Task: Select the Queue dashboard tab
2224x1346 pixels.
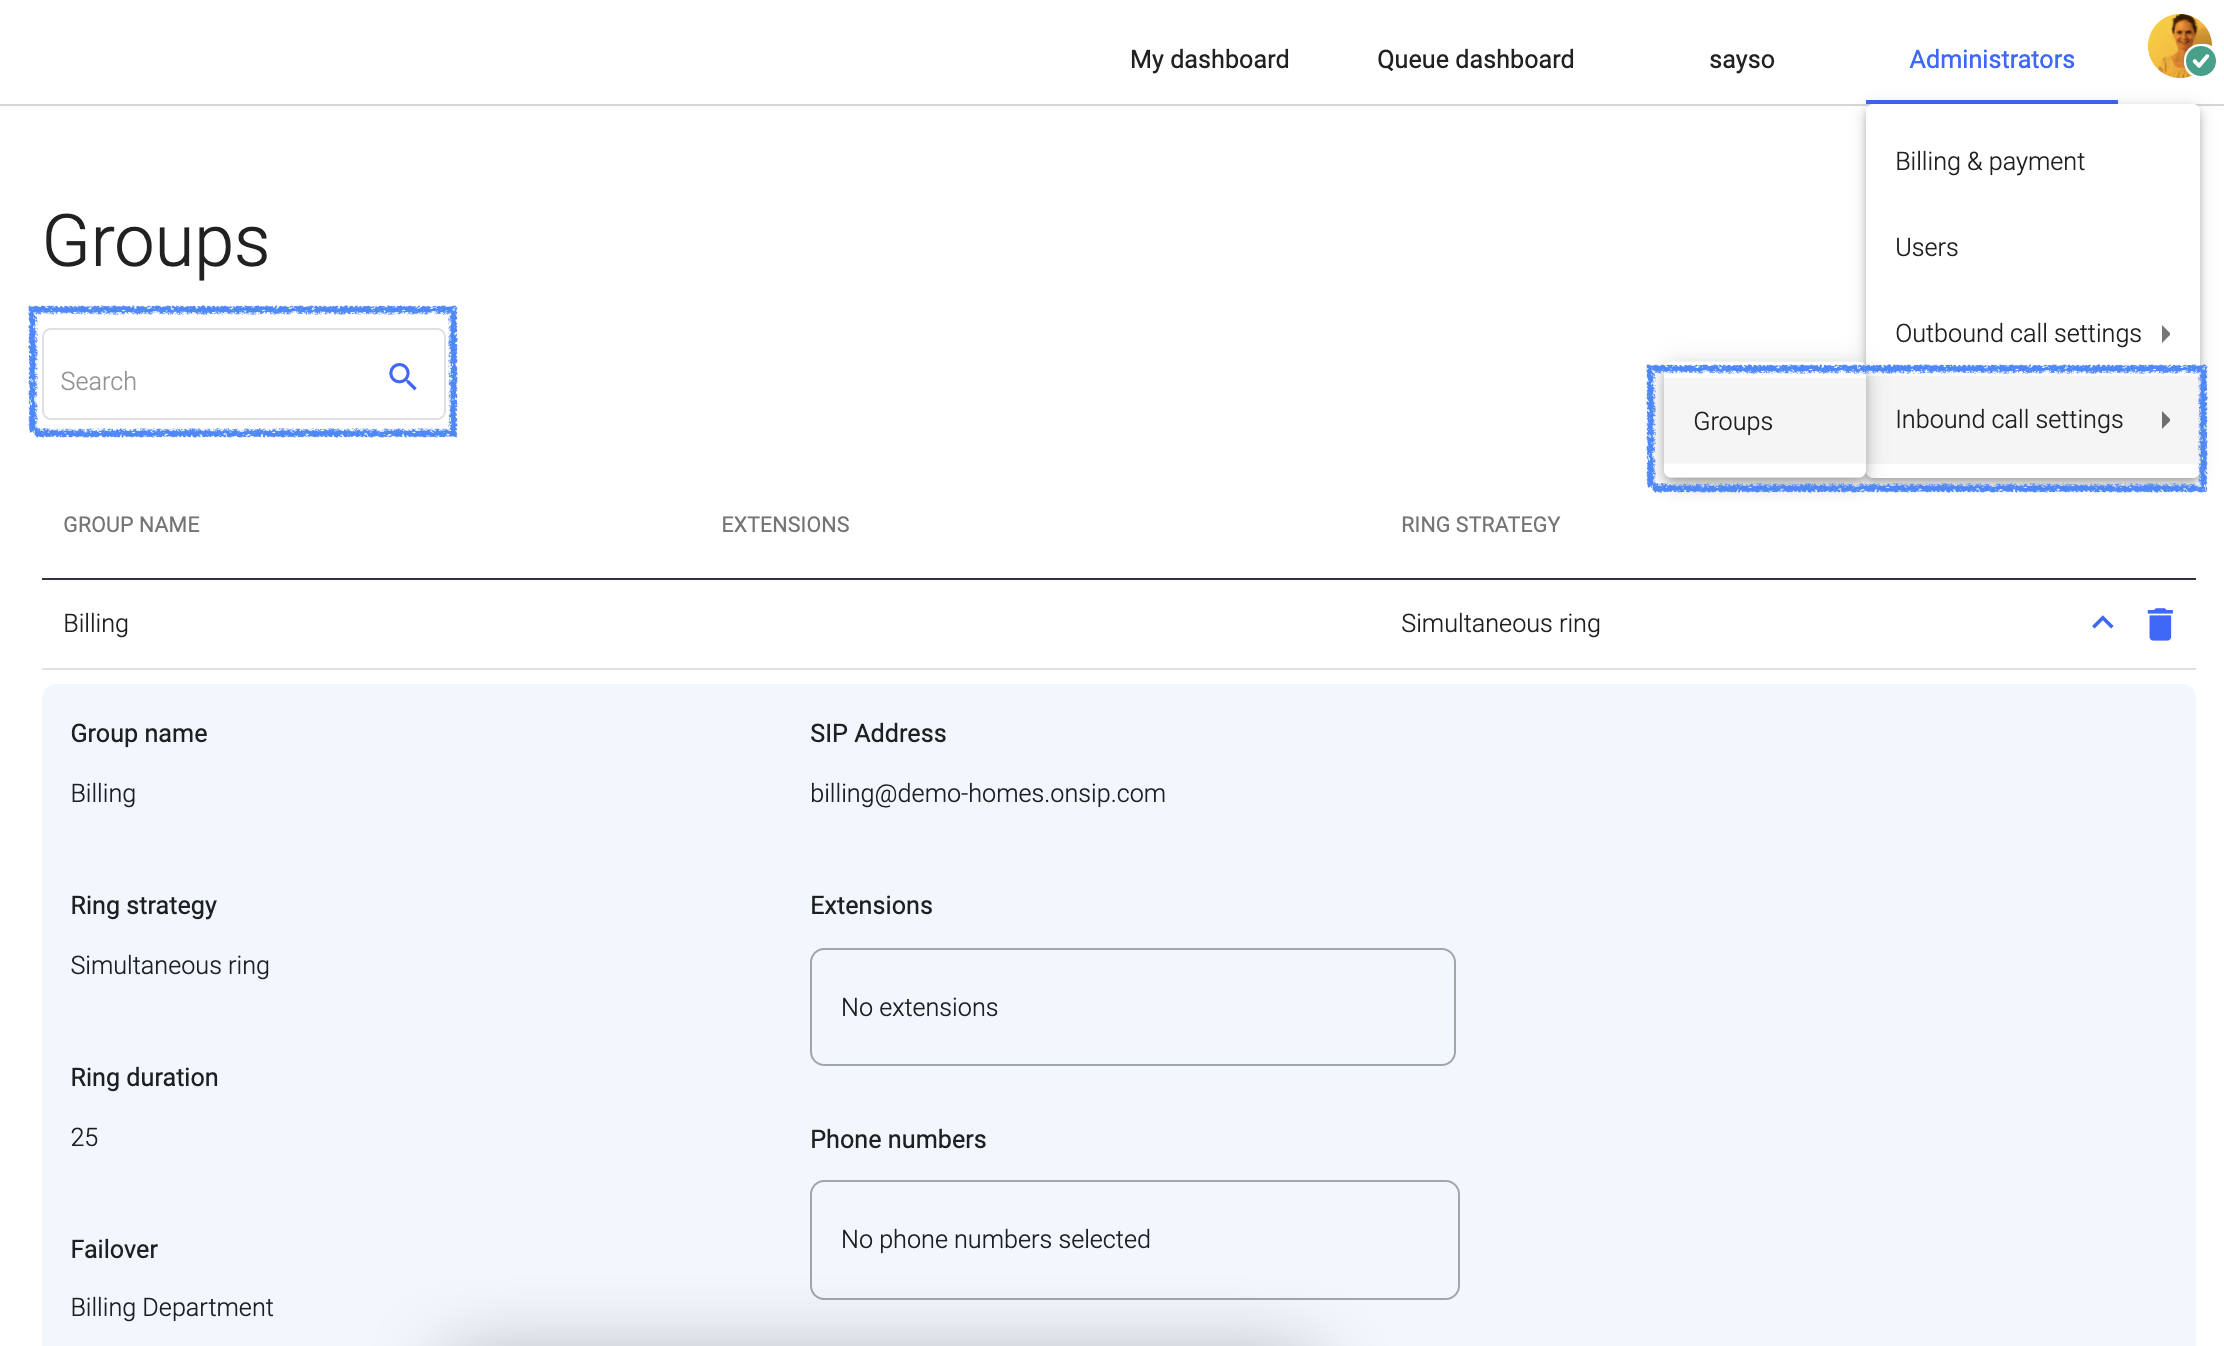Action: tap(1476, 57)
